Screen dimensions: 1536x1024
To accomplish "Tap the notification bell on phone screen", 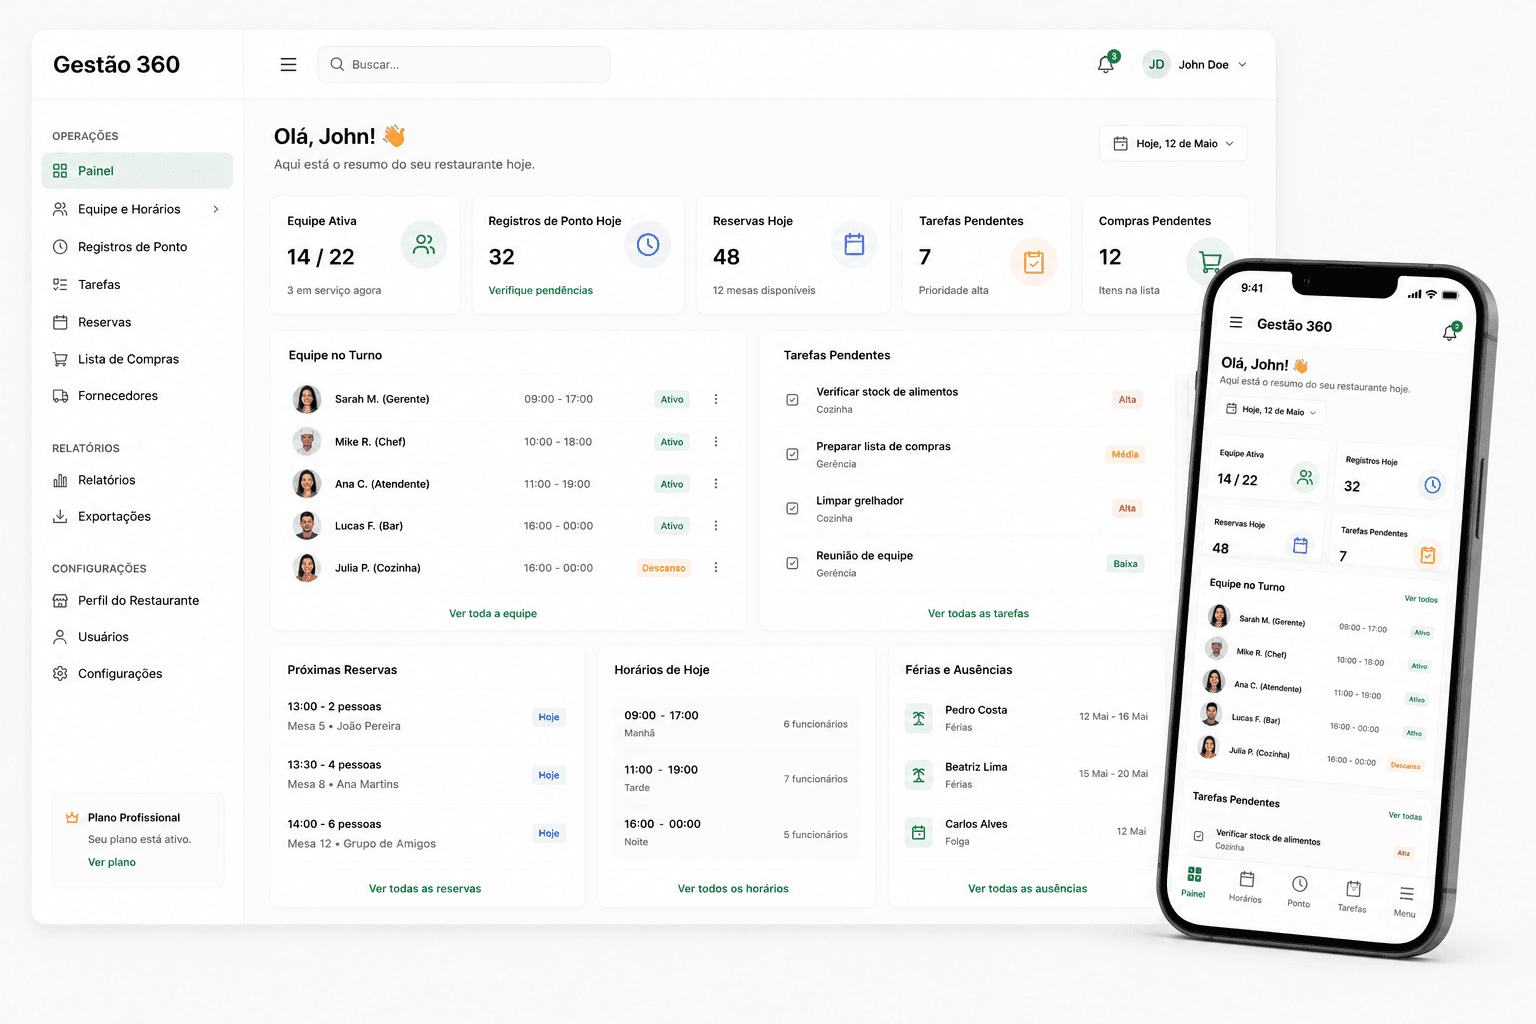I will coord(1450,333).
